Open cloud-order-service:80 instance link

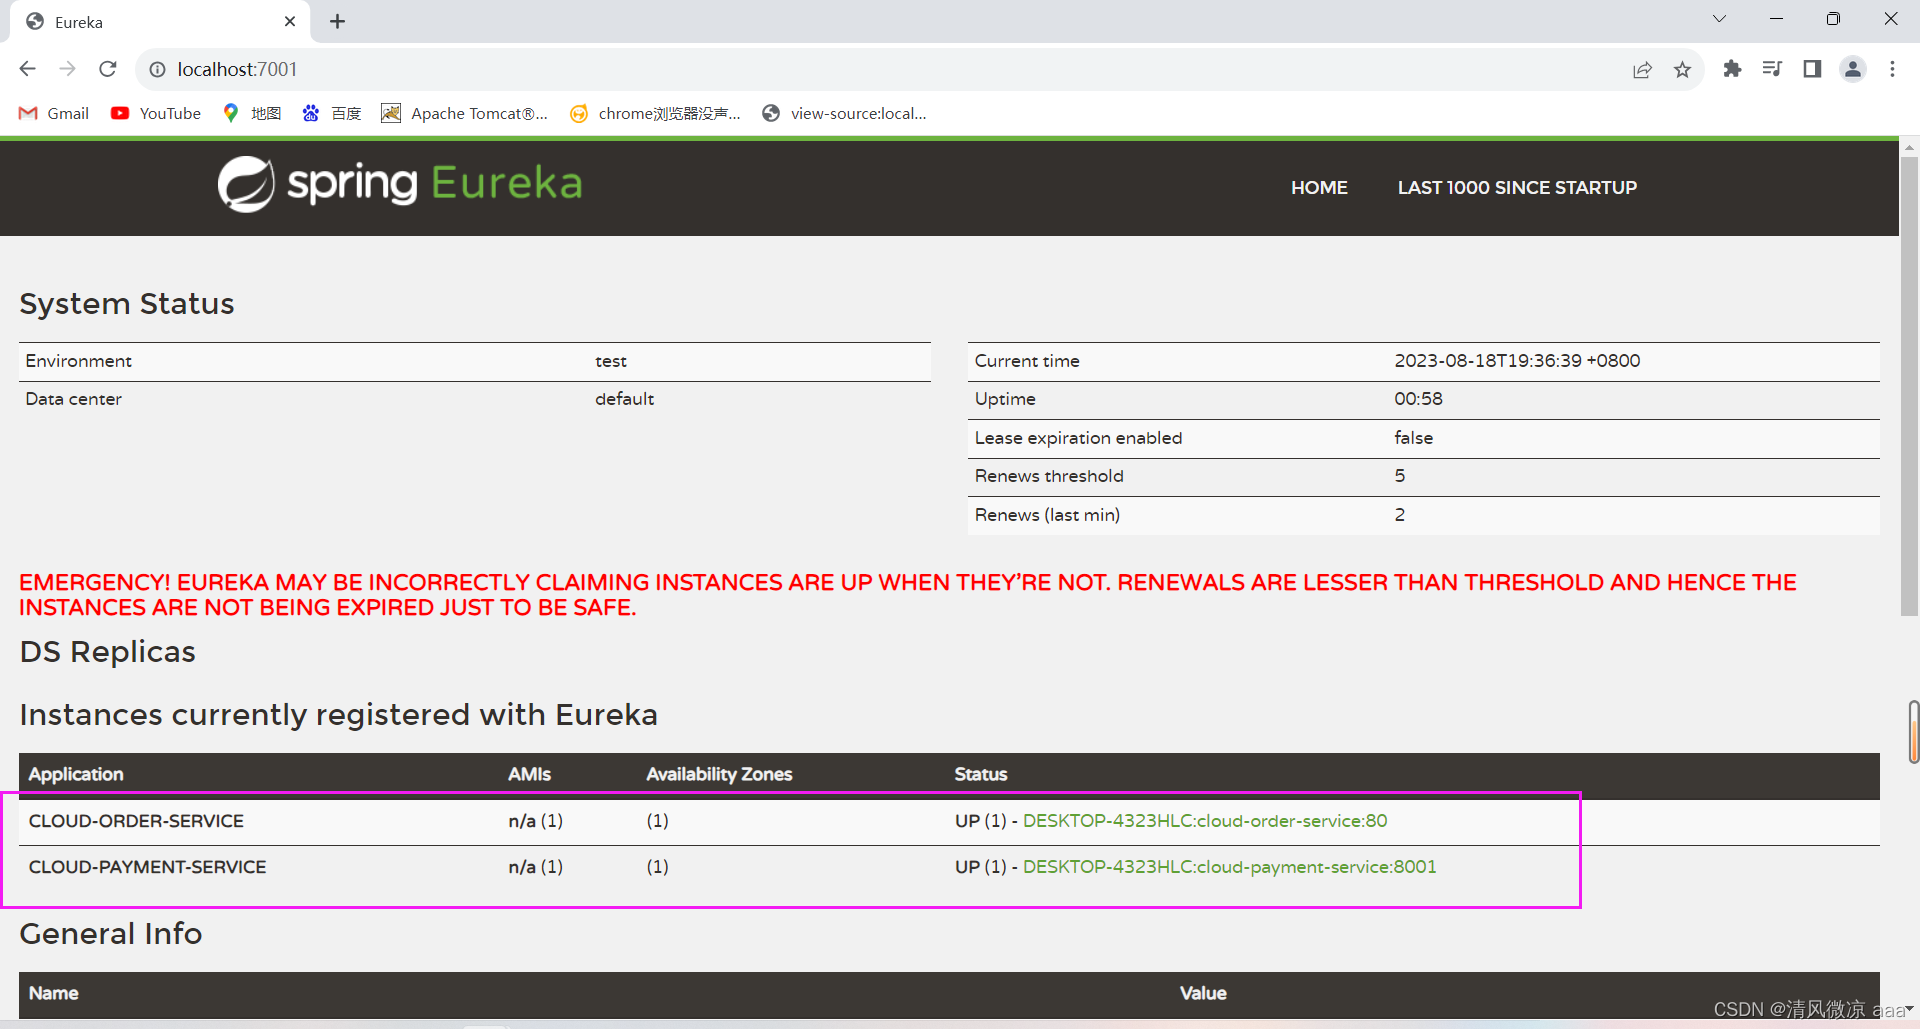[x=1205, y=820]
